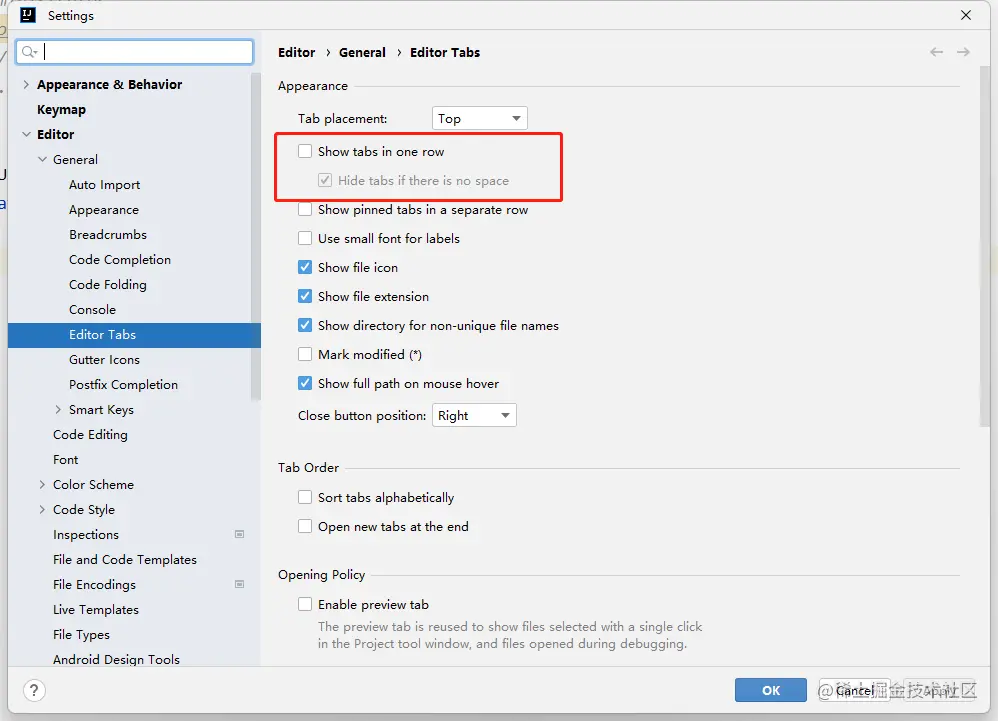Click the IntelliJ logo icon in title bar
The height and width of the screenshot is (721, 998).
(27, 15)
